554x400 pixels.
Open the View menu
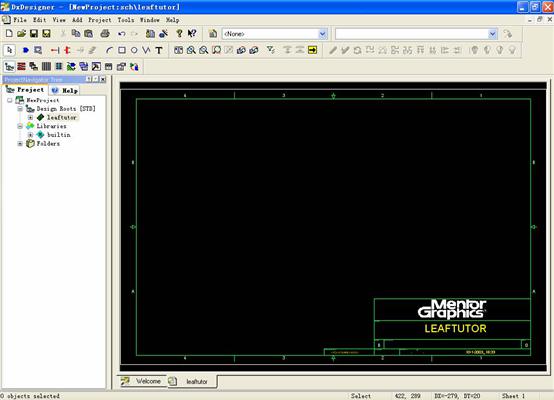point(59,20)
